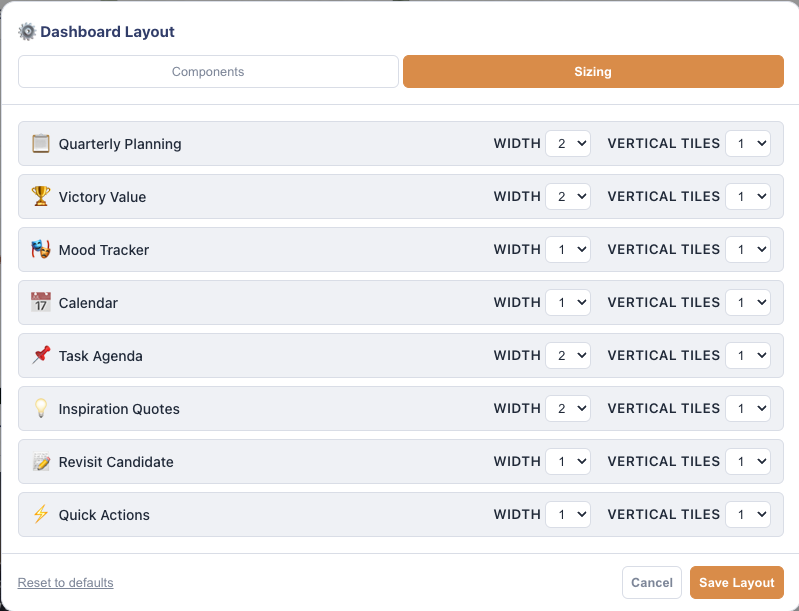
Task: Click the Reset to defaults link
Action: tap(66, 582)
